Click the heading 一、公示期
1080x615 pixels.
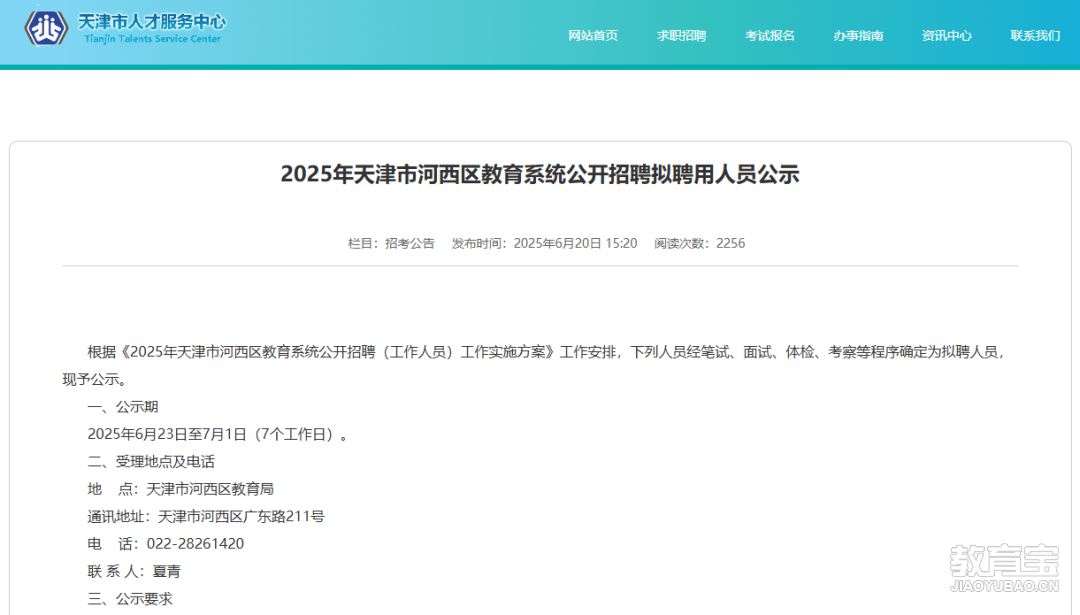pos(123,407)
